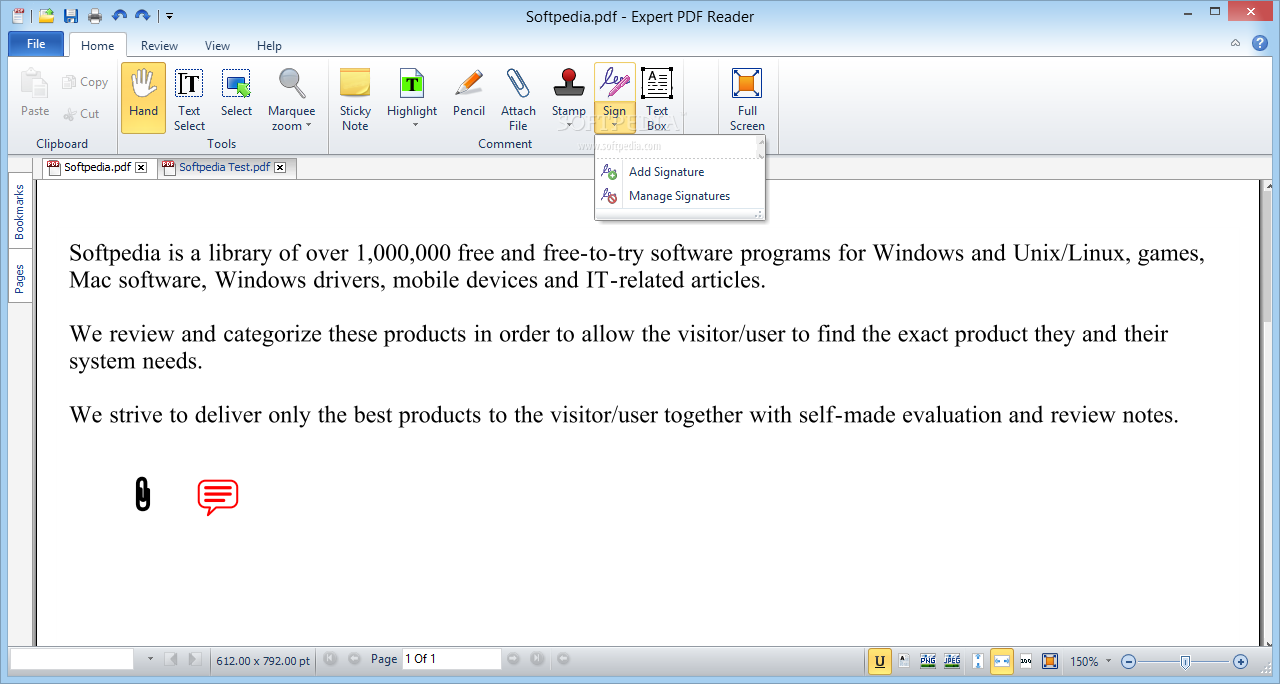The image size is (1280, 684).
Task: Go to the next page
Action: [x=513, y=659]
